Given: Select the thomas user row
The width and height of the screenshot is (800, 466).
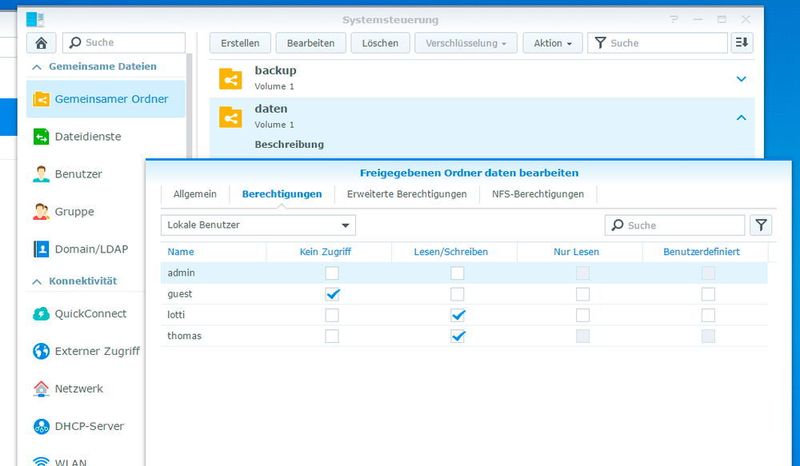Looking at the screenshot, I should (x=464, y=336).
